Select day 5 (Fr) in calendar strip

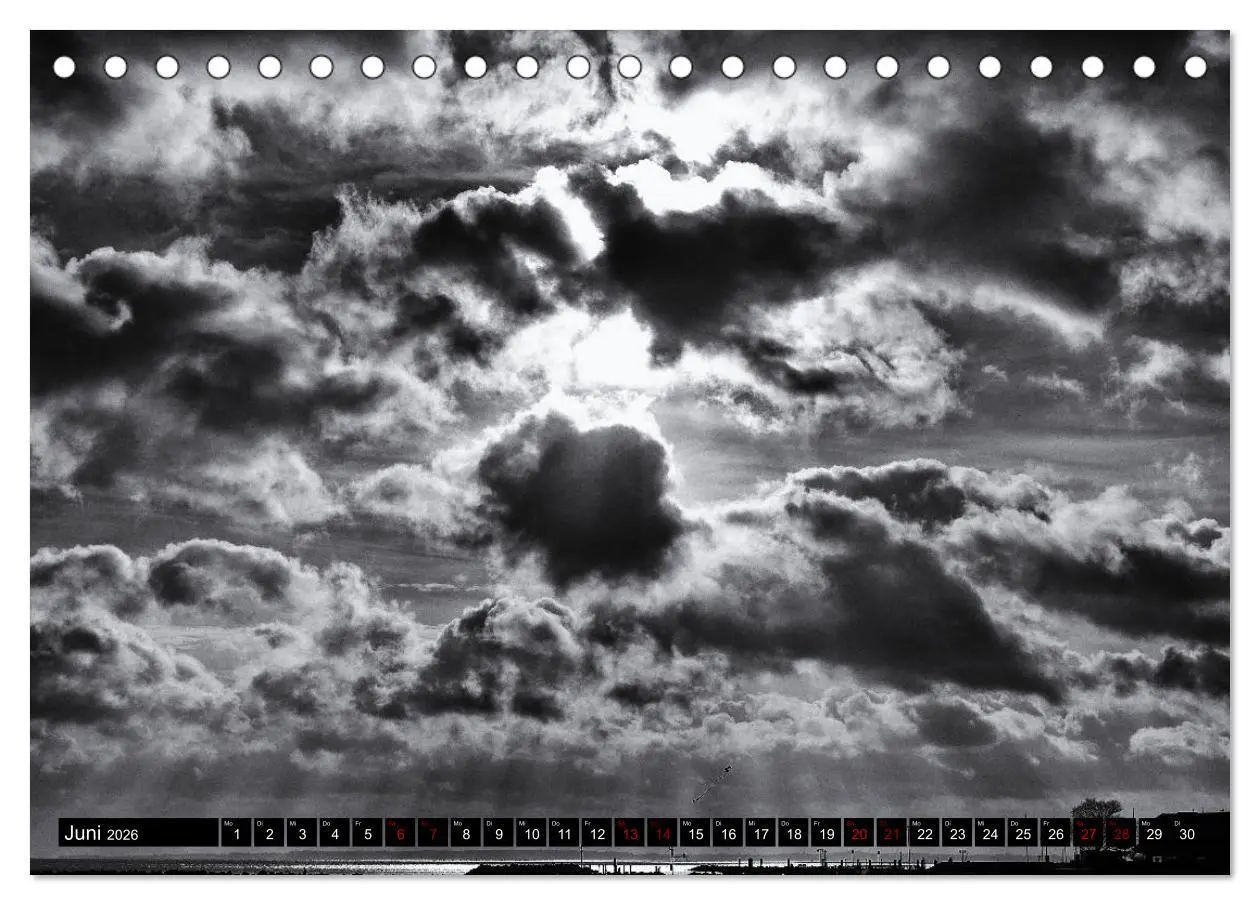(367, 833)
